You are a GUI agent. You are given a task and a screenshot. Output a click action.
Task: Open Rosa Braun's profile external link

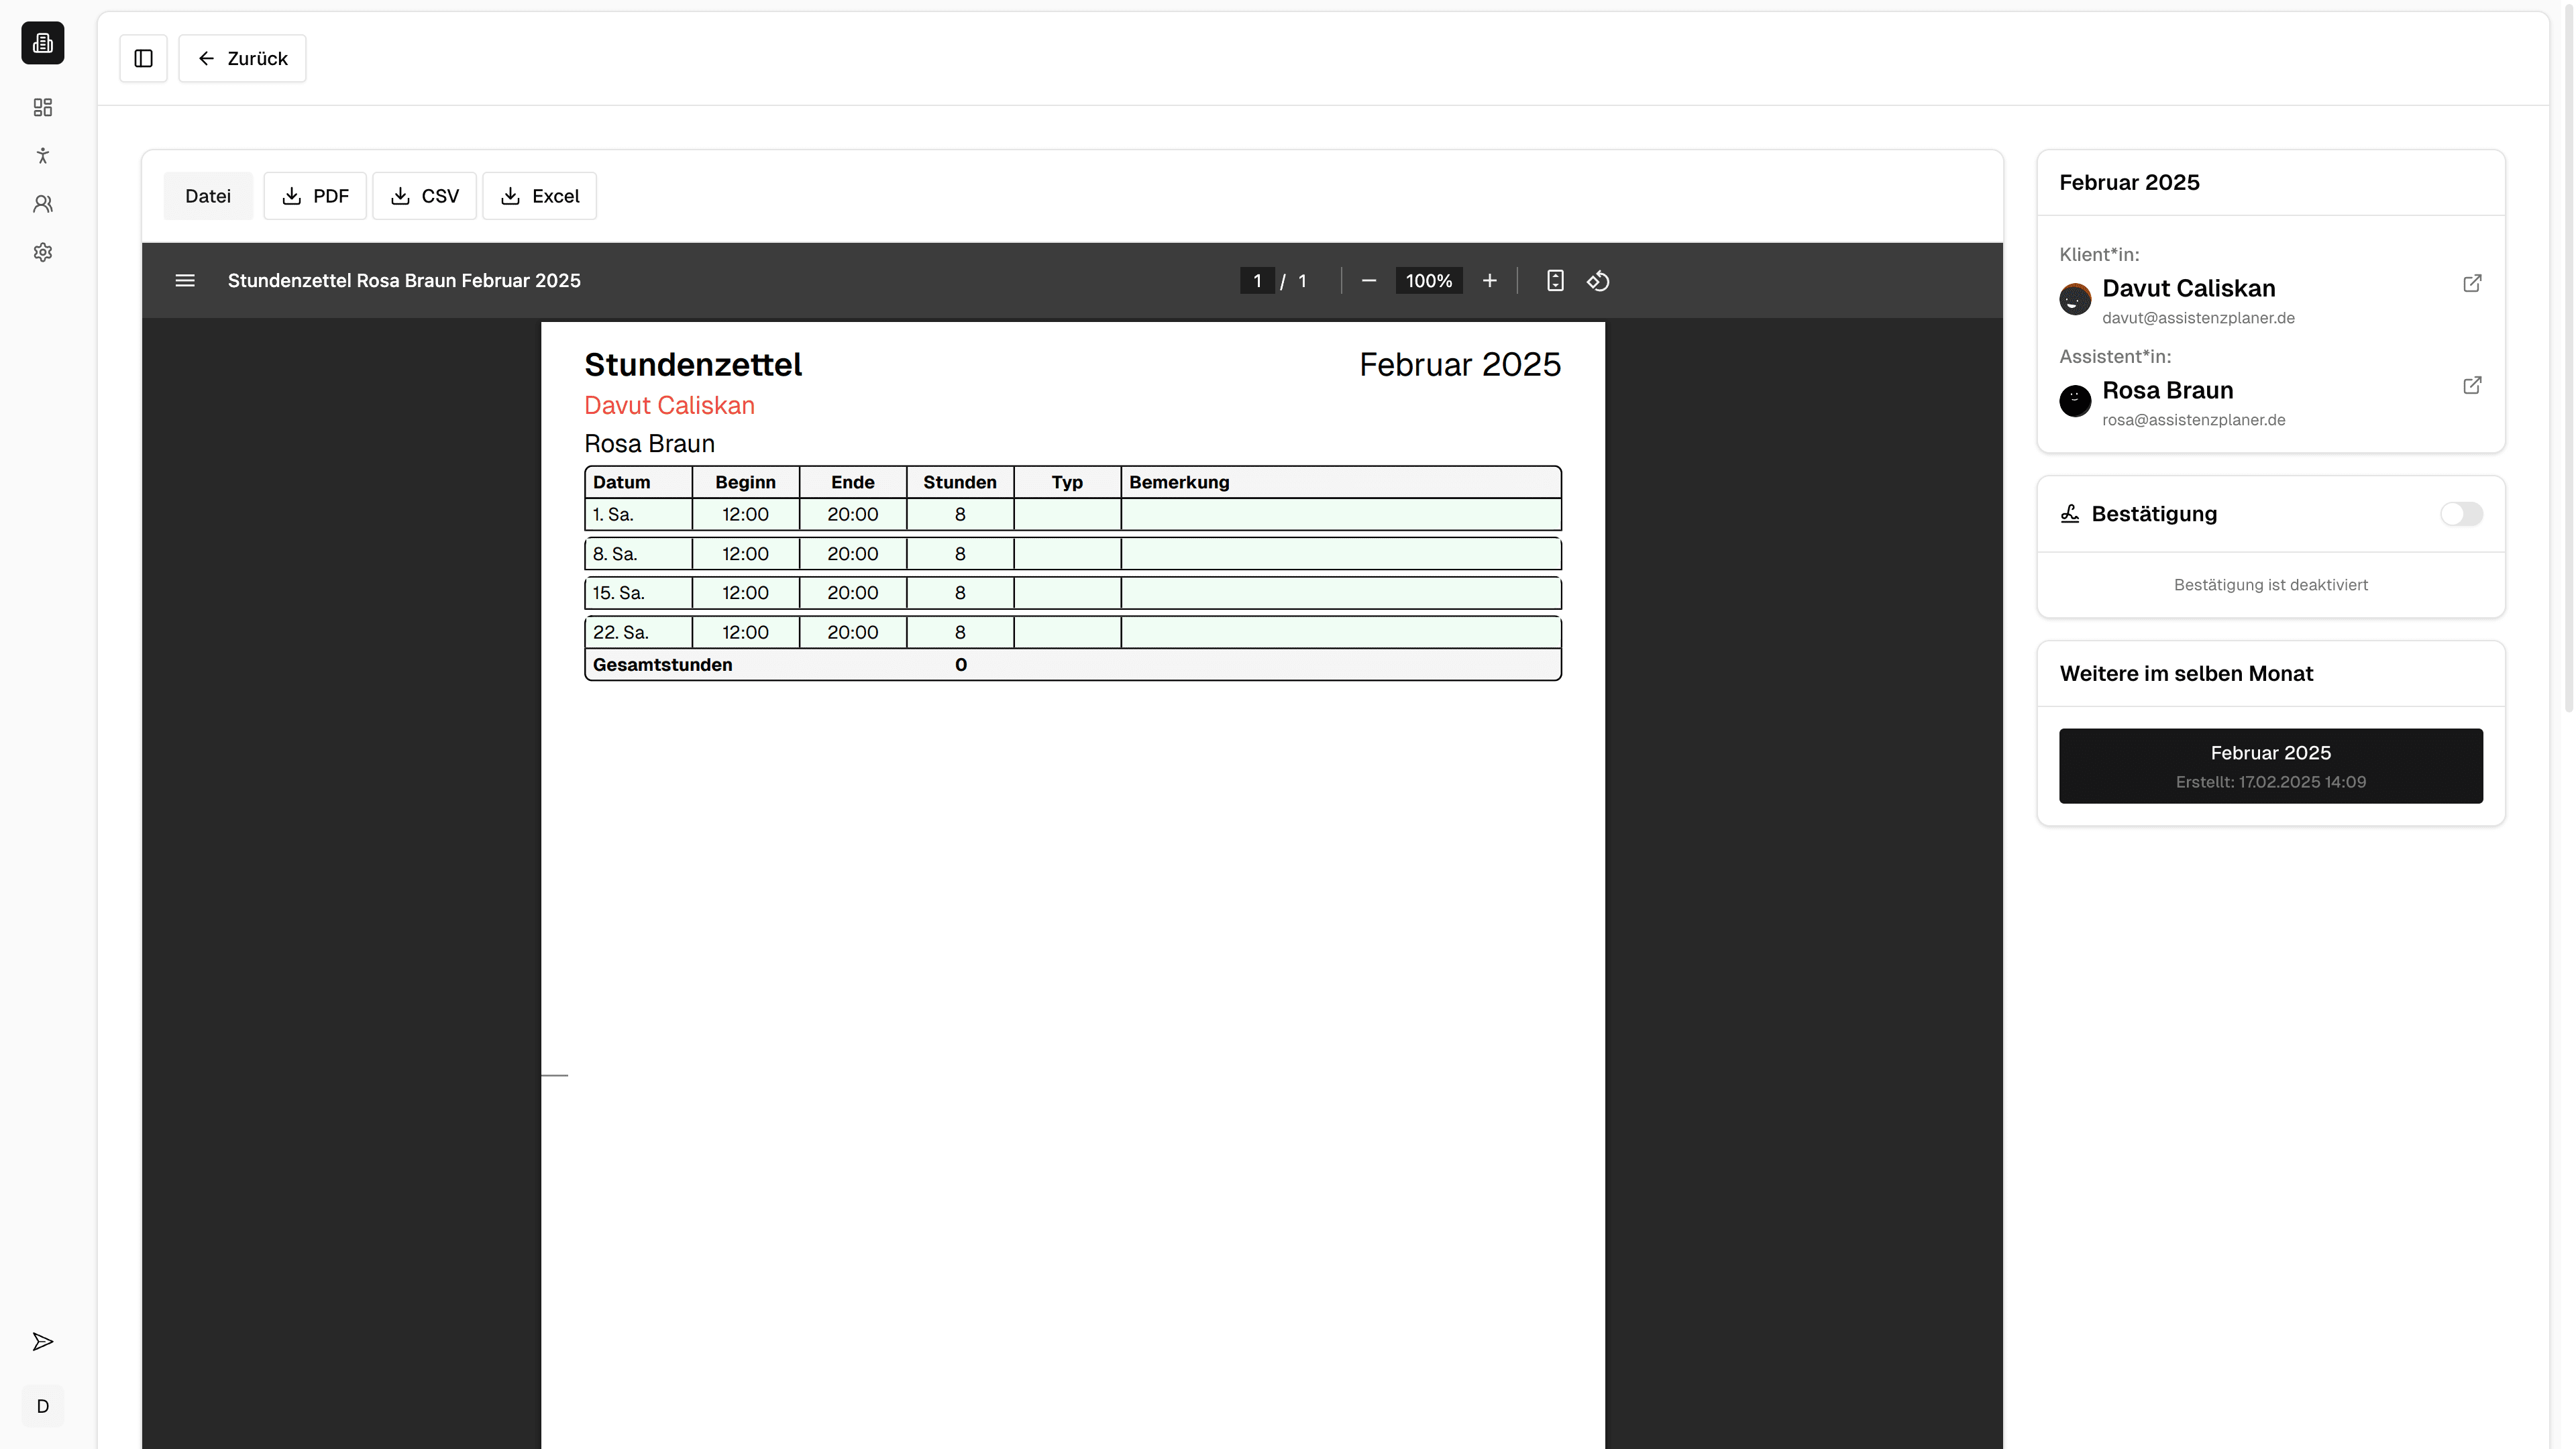[2471, 386]
